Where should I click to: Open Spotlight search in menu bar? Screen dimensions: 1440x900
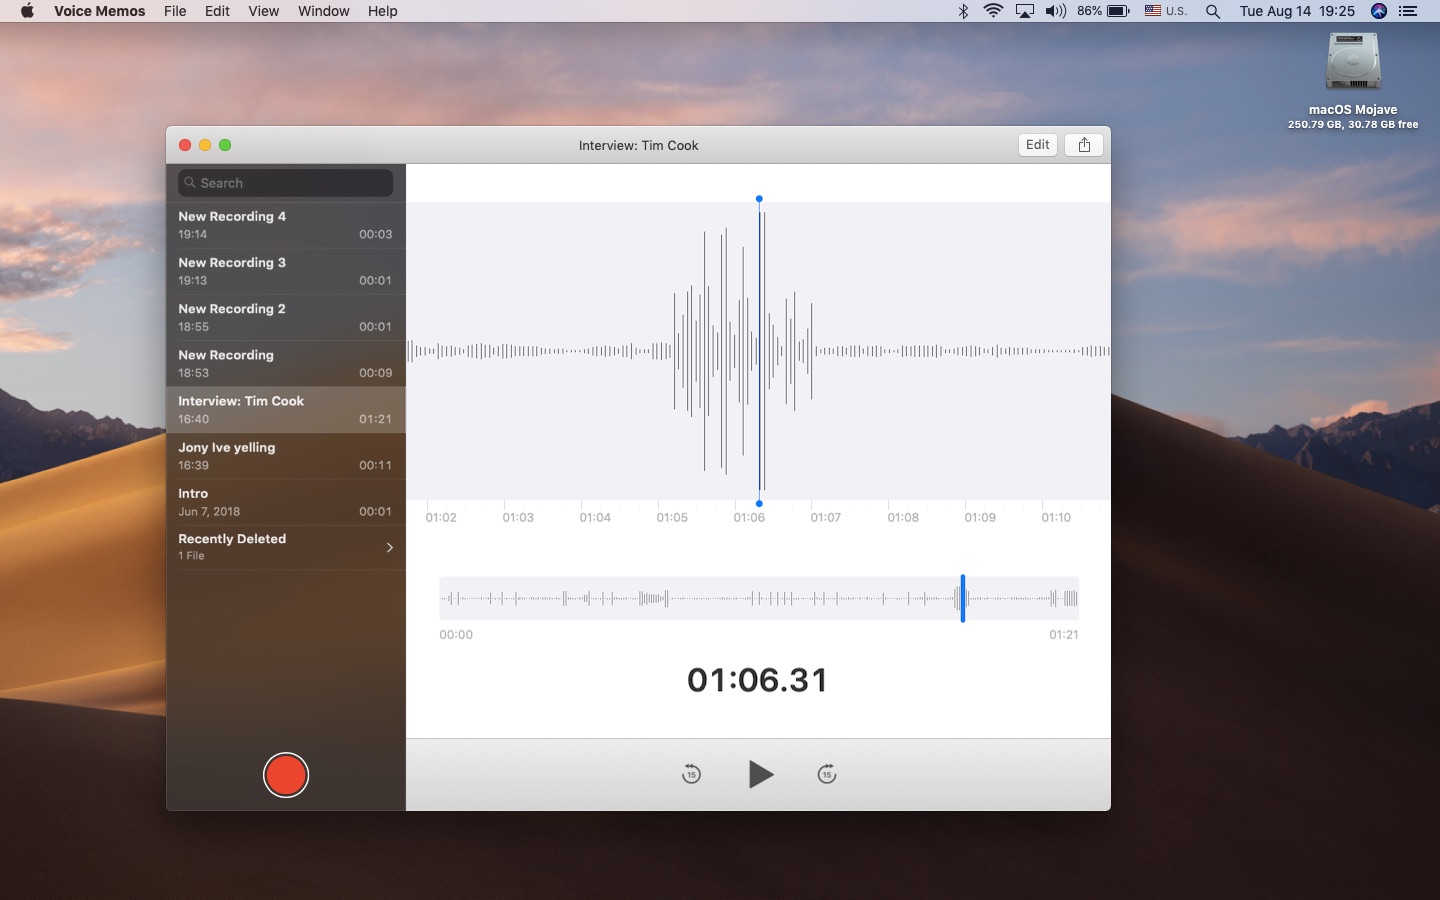(1213, 11)
